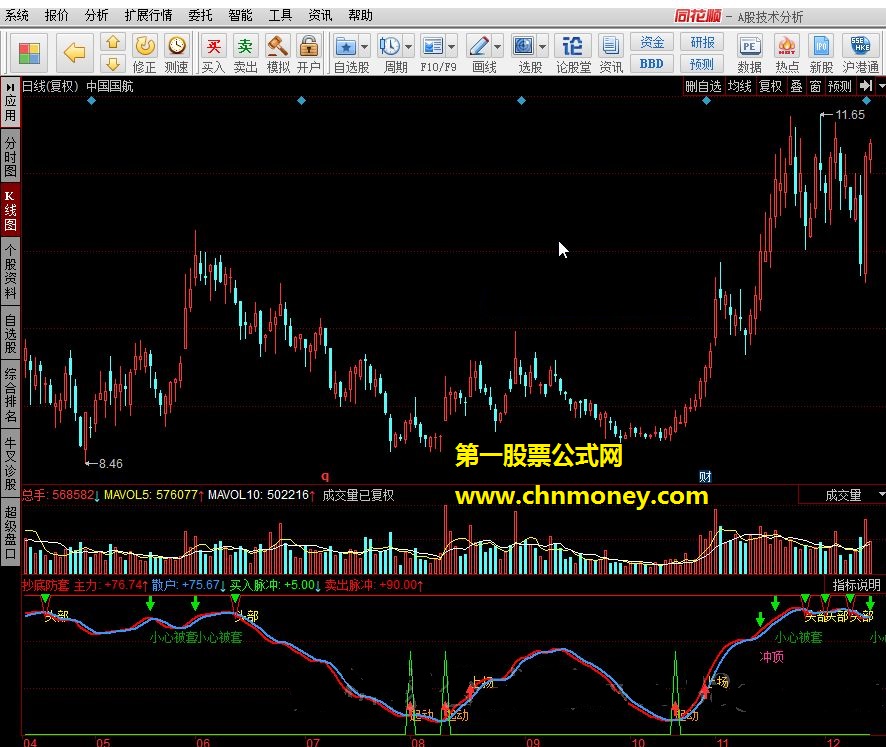Click the 财 finance marker on chart
This screenshot has height=747, width=886.
705,476
